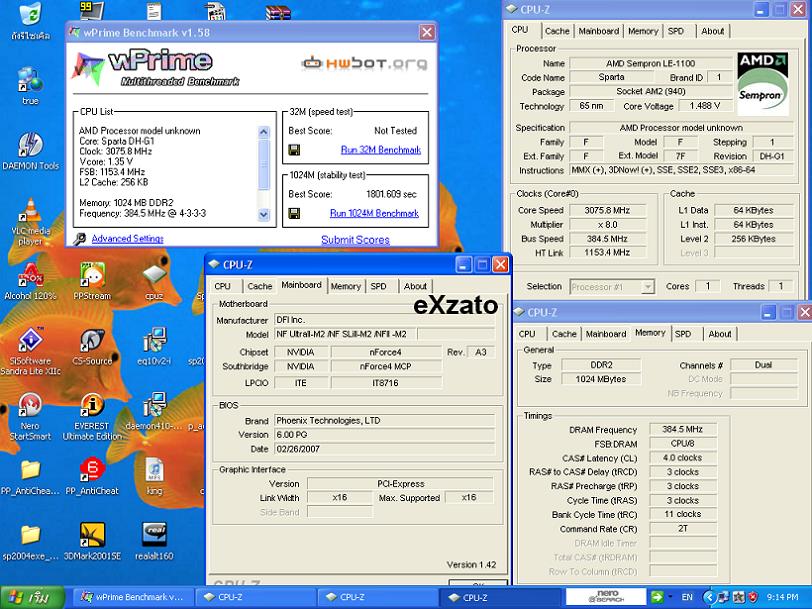
Task: Click the CPU List scrollbar thumb
Action: coord(264,164)
